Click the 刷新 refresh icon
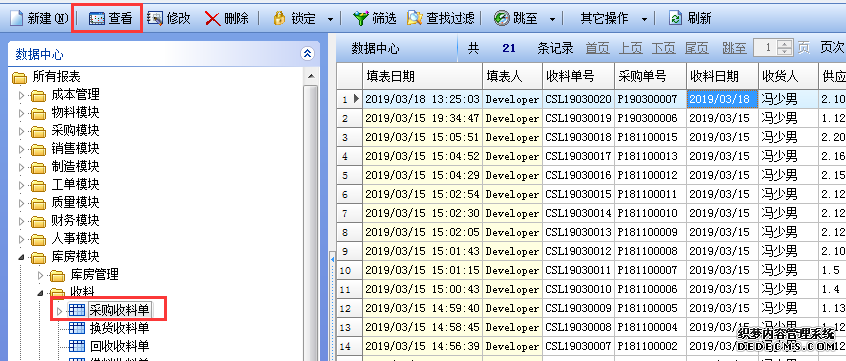Screen dimensions: 846x361 tap(675, 18)
